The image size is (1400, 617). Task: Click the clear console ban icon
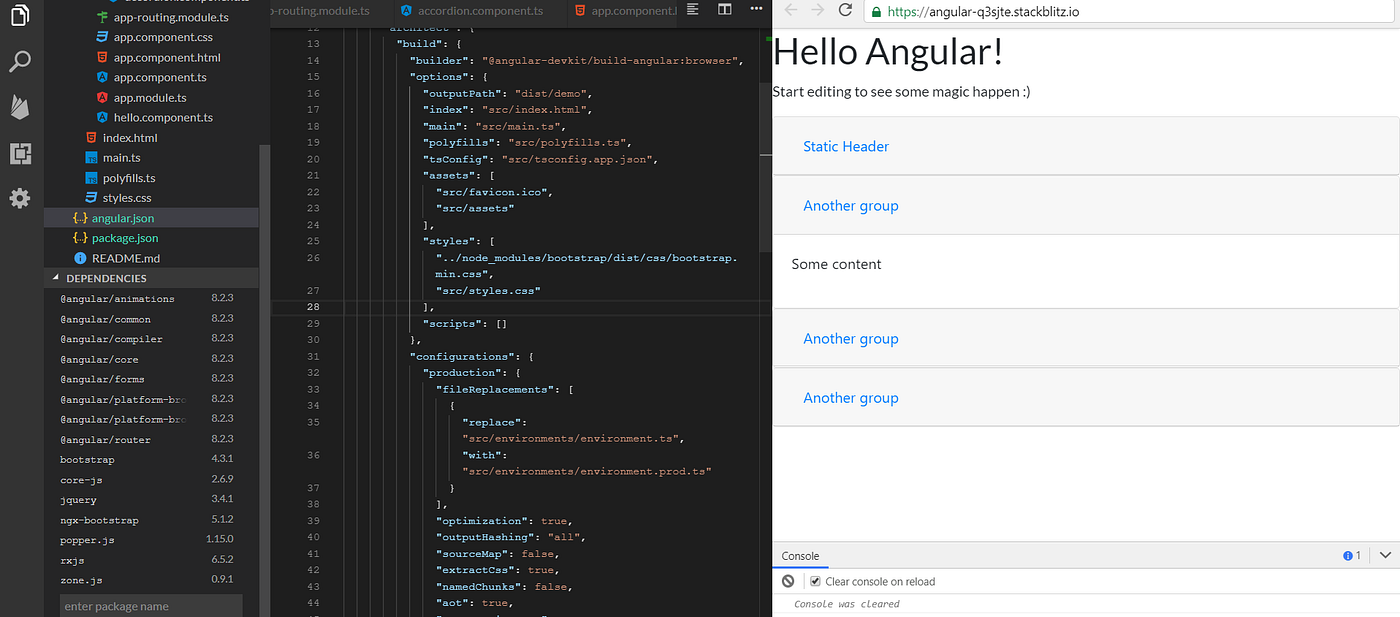pos(788,581)
